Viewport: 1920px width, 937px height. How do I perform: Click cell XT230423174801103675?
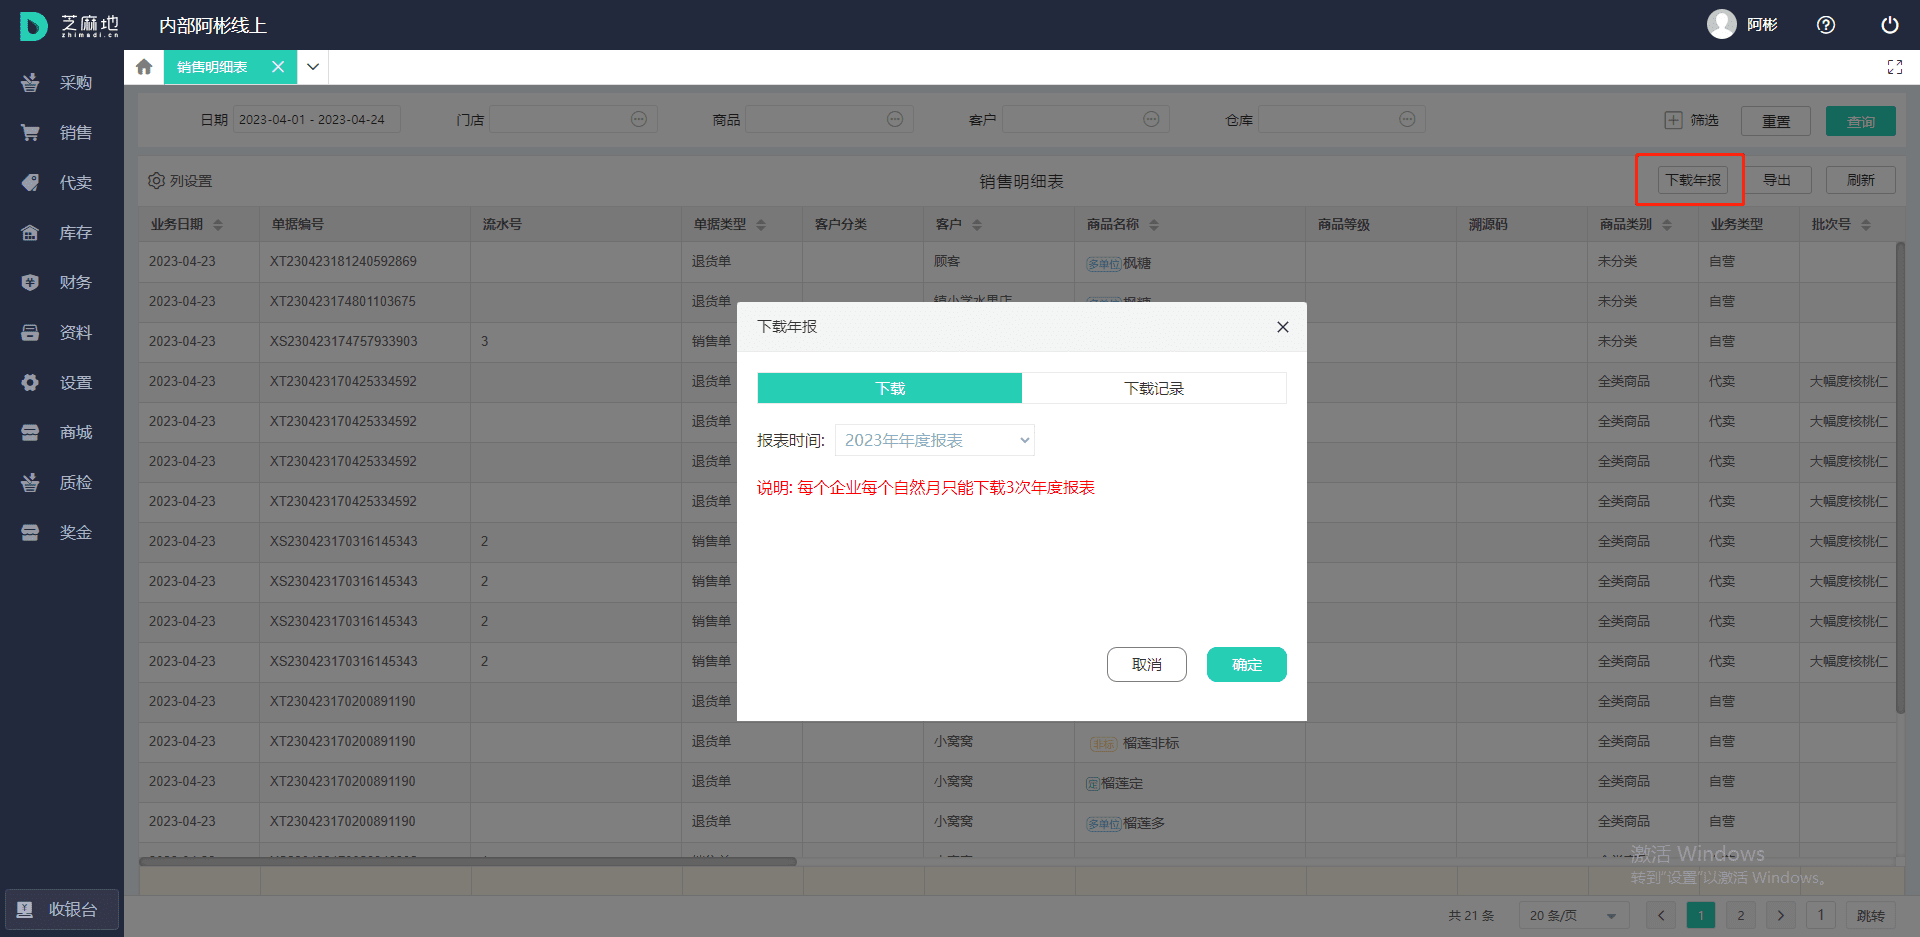point(343,302)
